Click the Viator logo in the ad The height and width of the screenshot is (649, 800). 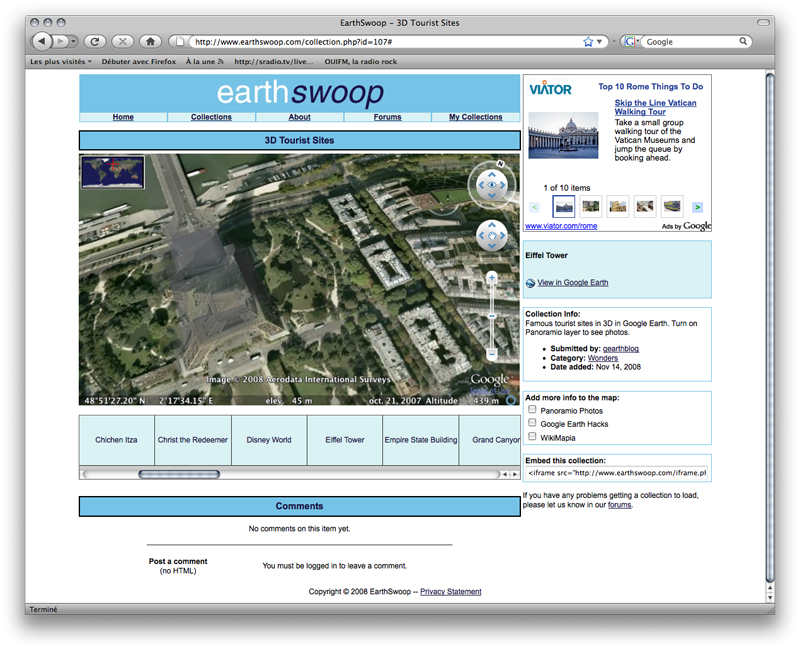coord(551,88)
